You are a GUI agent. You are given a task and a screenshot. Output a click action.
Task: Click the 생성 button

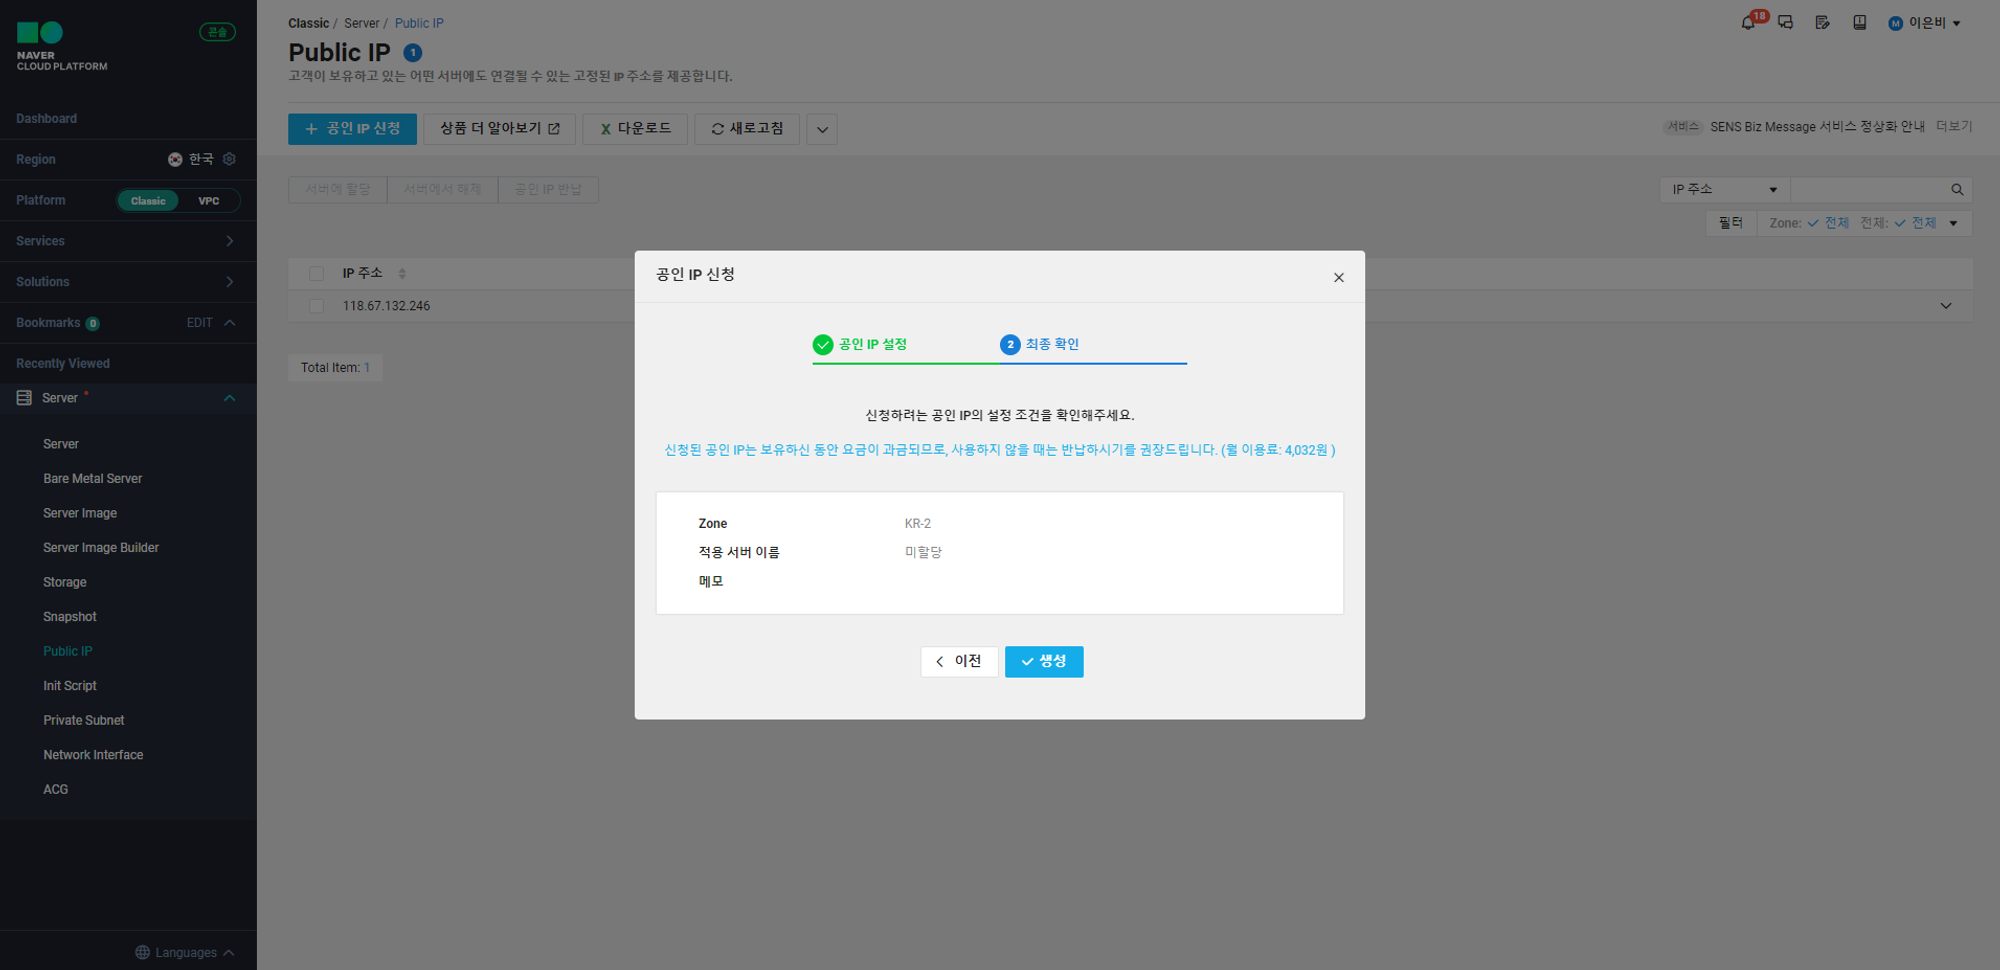(1044, 662)
